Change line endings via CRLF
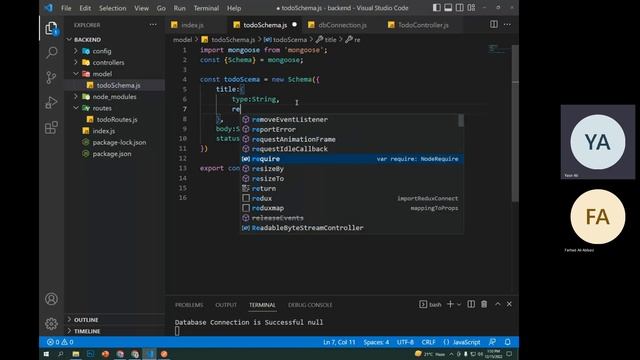Viewport: 640px width, 360px height. point(428,342)
